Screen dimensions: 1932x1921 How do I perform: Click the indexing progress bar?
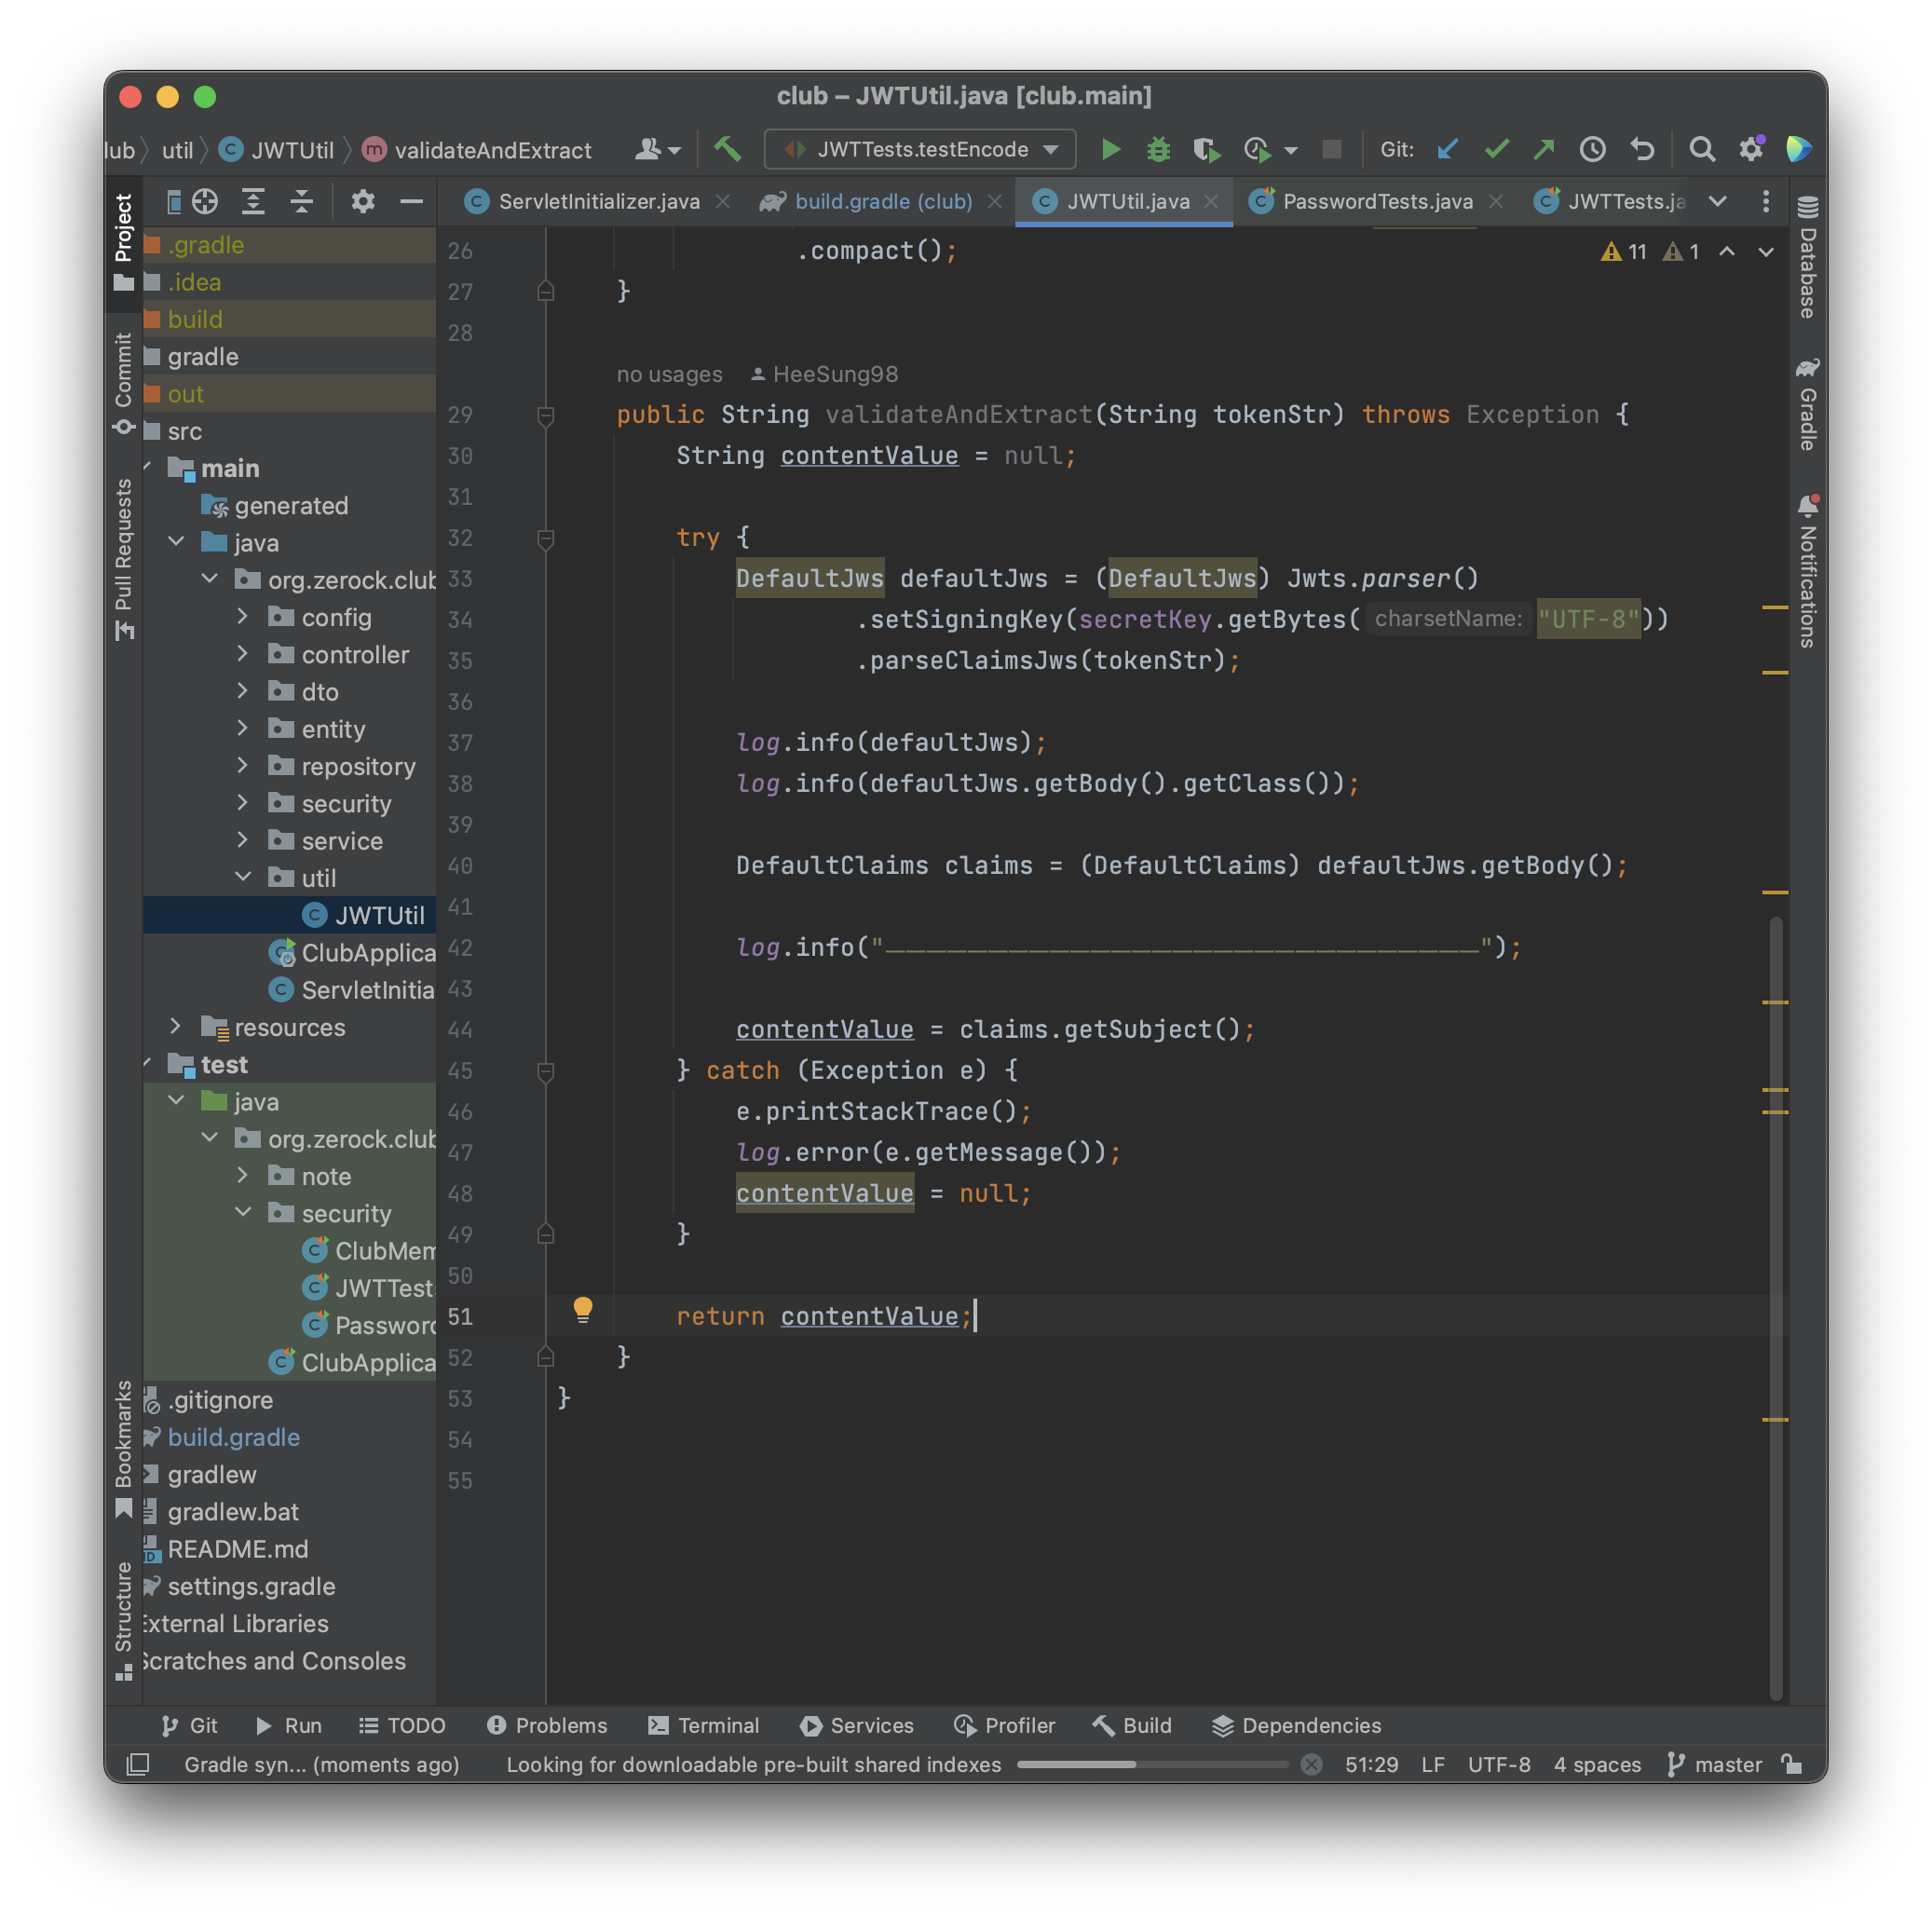(x=1151, y=1765)
